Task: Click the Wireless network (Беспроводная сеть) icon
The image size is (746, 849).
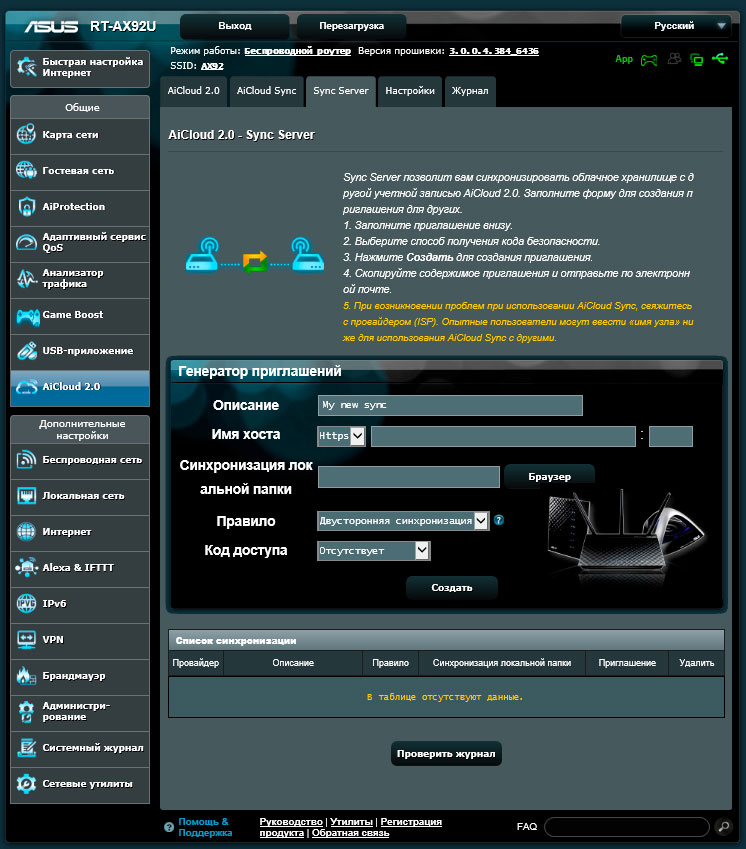Action: pos(26,460)
